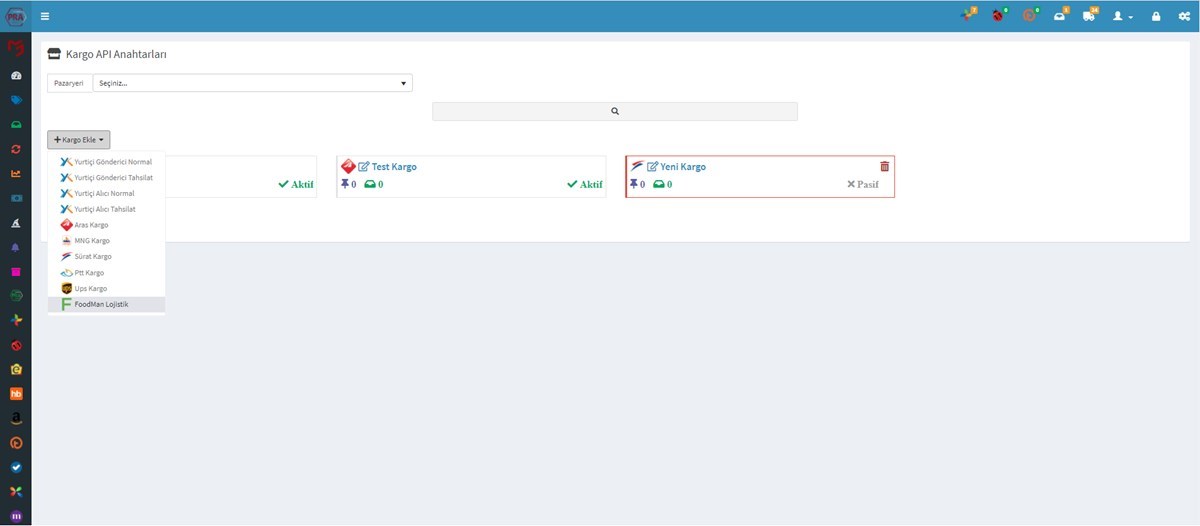Collapse the Kargo Ekle dropdown button

pos(78,140)
